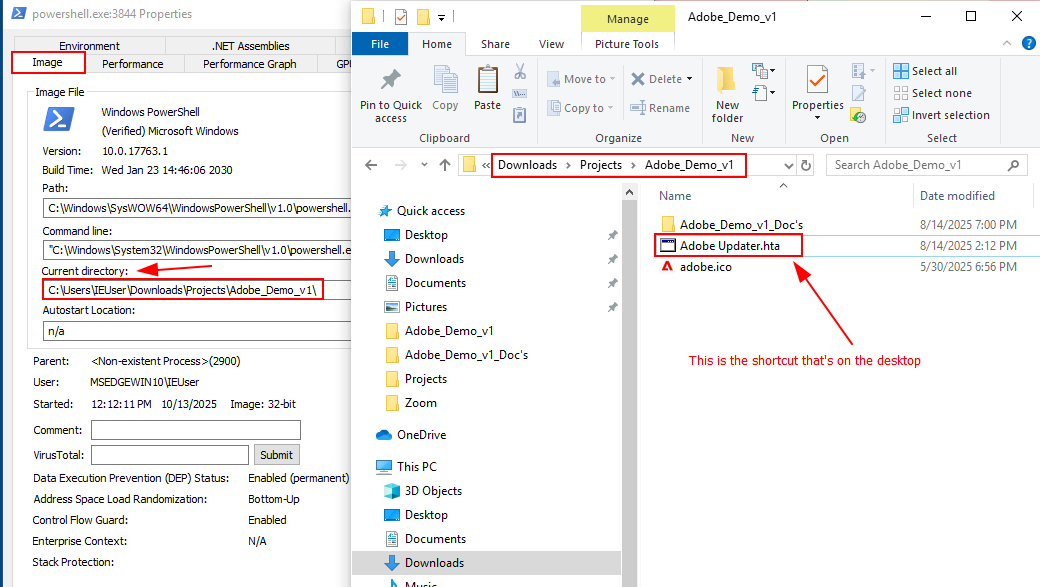Sort by Name column header
This screenshot has width=1040, height=587.
pos(675,196)
